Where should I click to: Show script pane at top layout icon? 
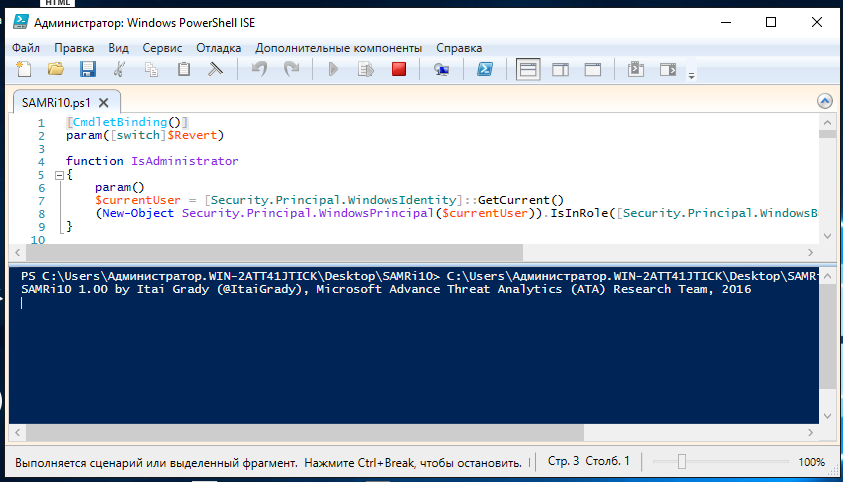[x=527, y=69]
